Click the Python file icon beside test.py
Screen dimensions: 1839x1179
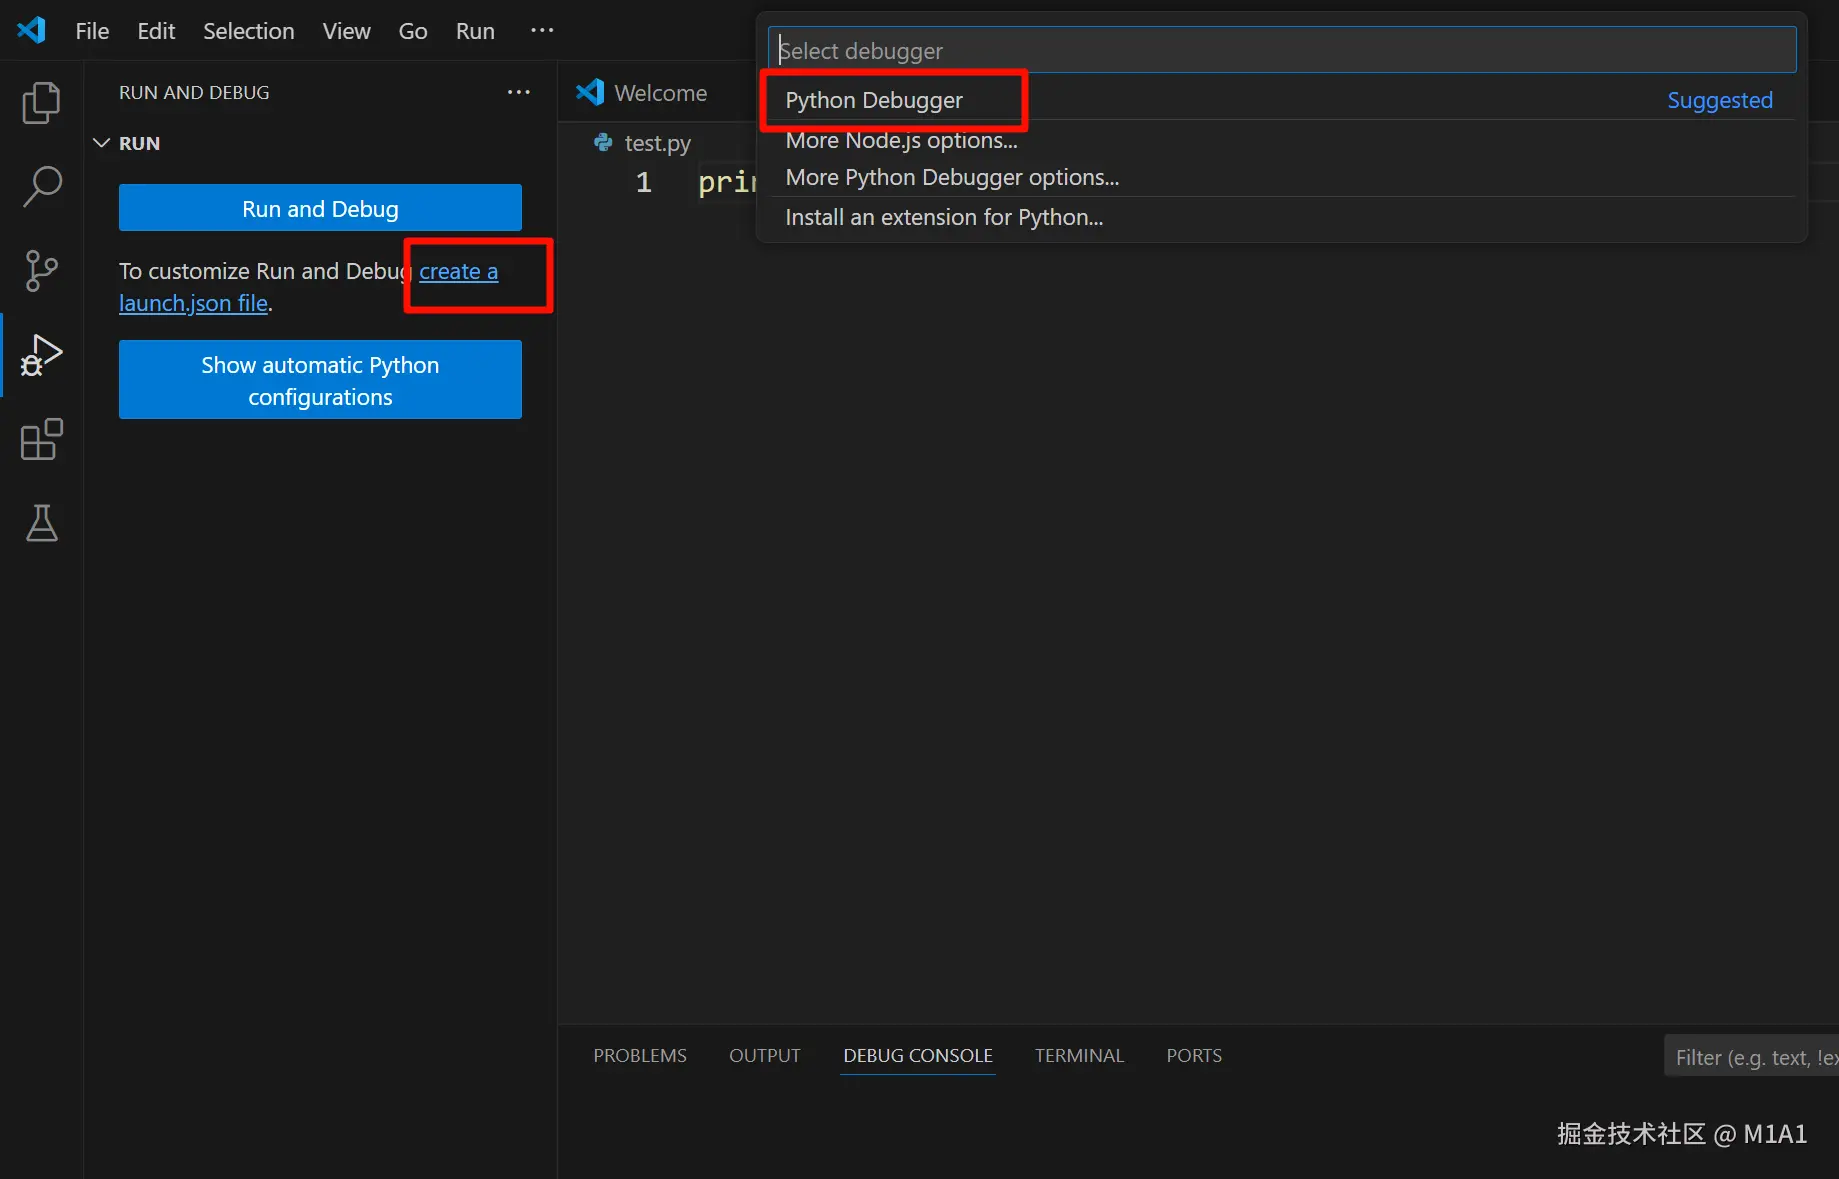tap(603, 143)
